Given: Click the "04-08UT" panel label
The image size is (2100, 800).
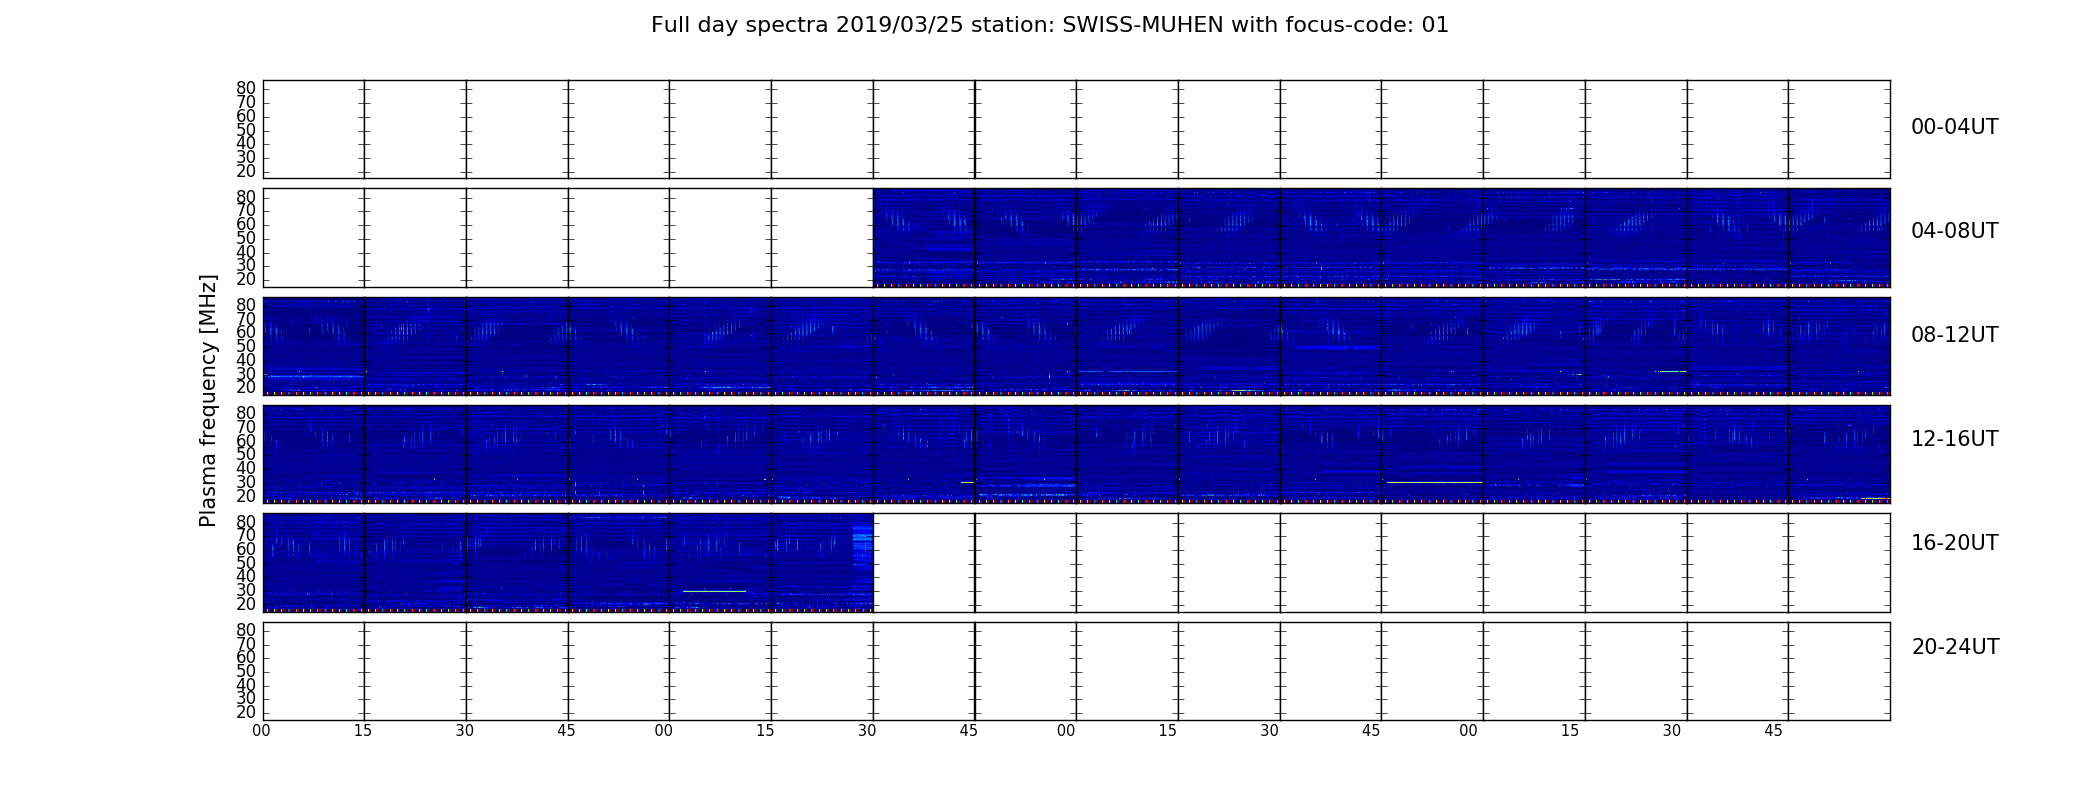Looking at the screenshot, I should coord(1954,231).
